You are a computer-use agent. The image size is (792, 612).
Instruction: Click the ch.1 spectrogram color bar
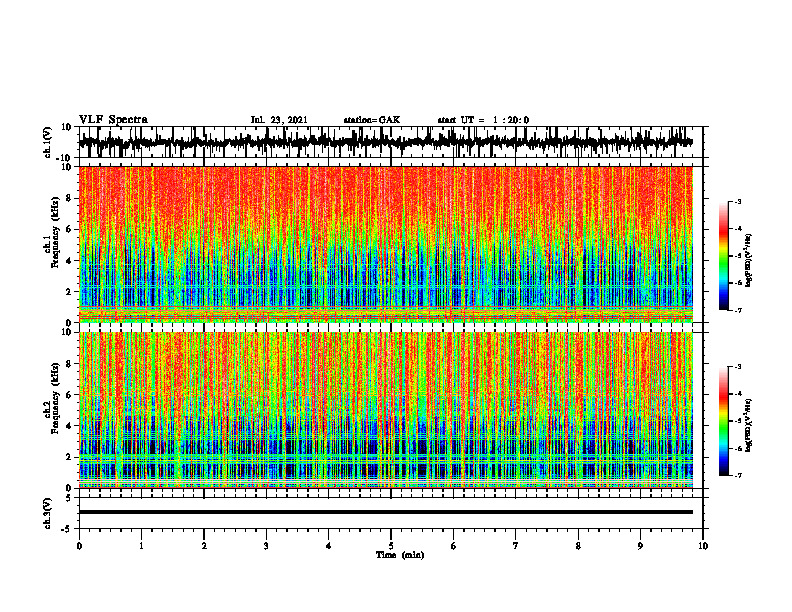[x=724, y=256]
